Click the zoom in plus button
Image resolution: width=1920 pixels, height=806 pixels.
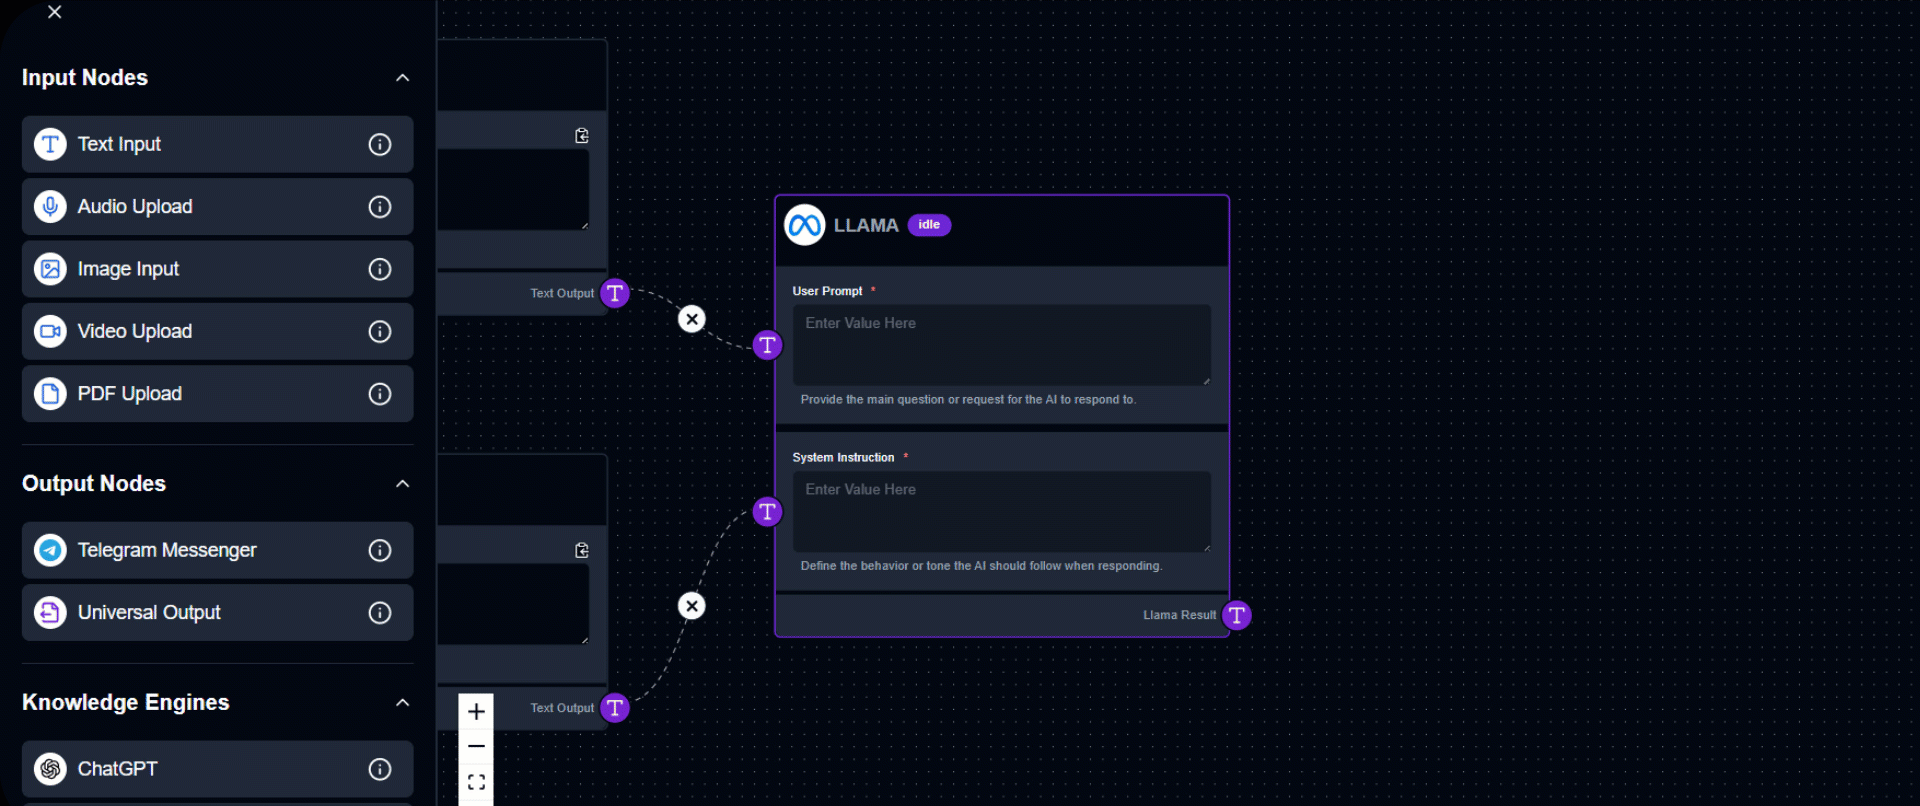coord(476,712)
